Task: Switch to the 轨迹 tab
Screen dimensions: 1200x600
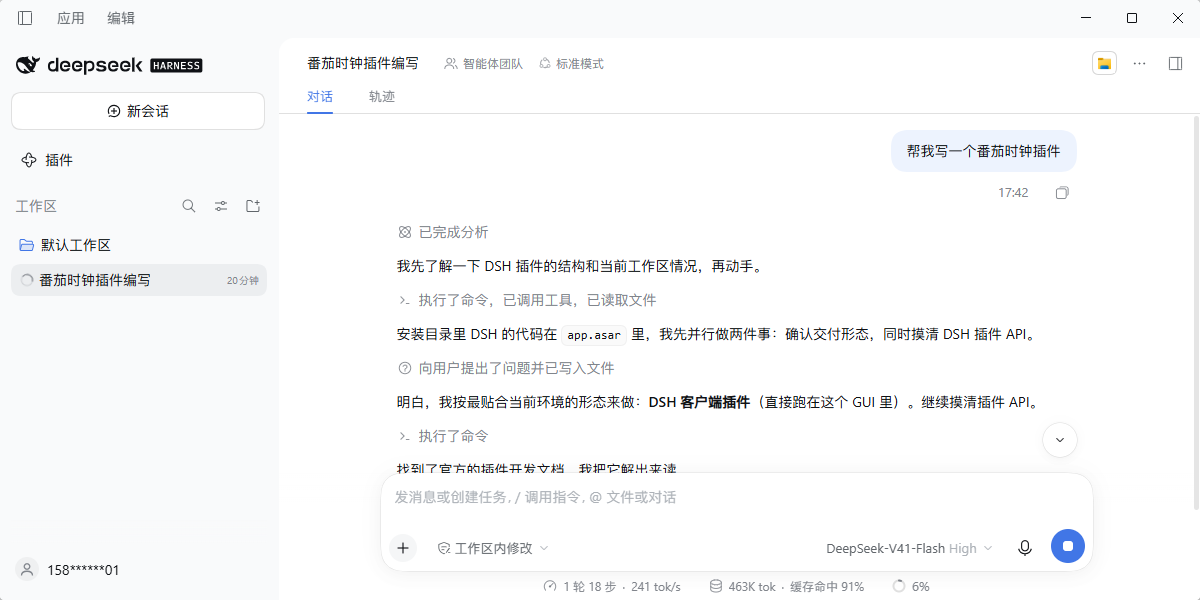Action: [x=382, y=97]
